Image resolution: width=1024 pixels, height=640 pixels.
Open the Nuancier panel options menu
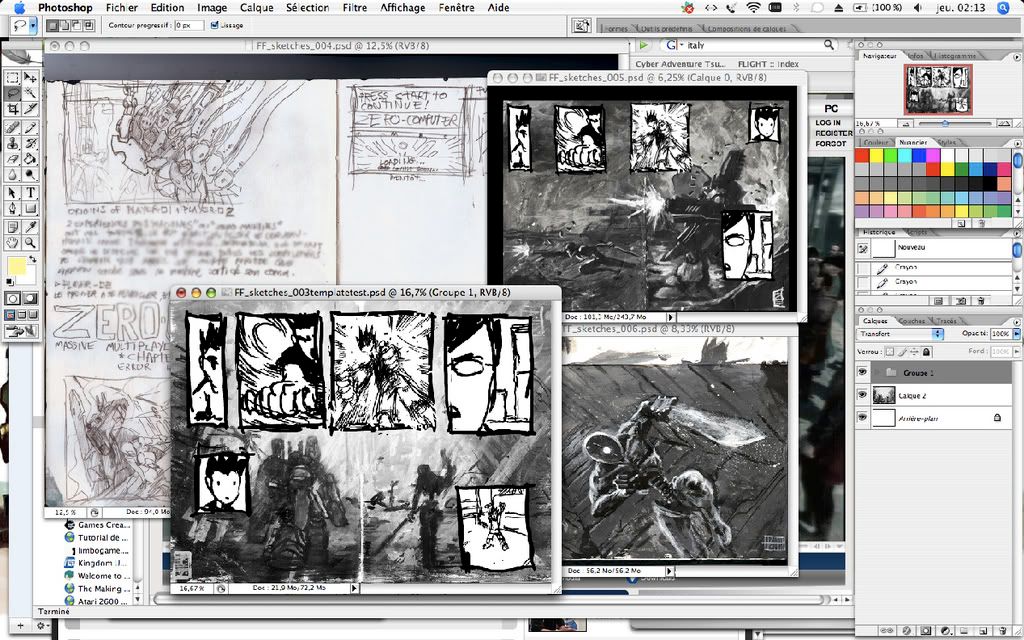(1015, 142)
